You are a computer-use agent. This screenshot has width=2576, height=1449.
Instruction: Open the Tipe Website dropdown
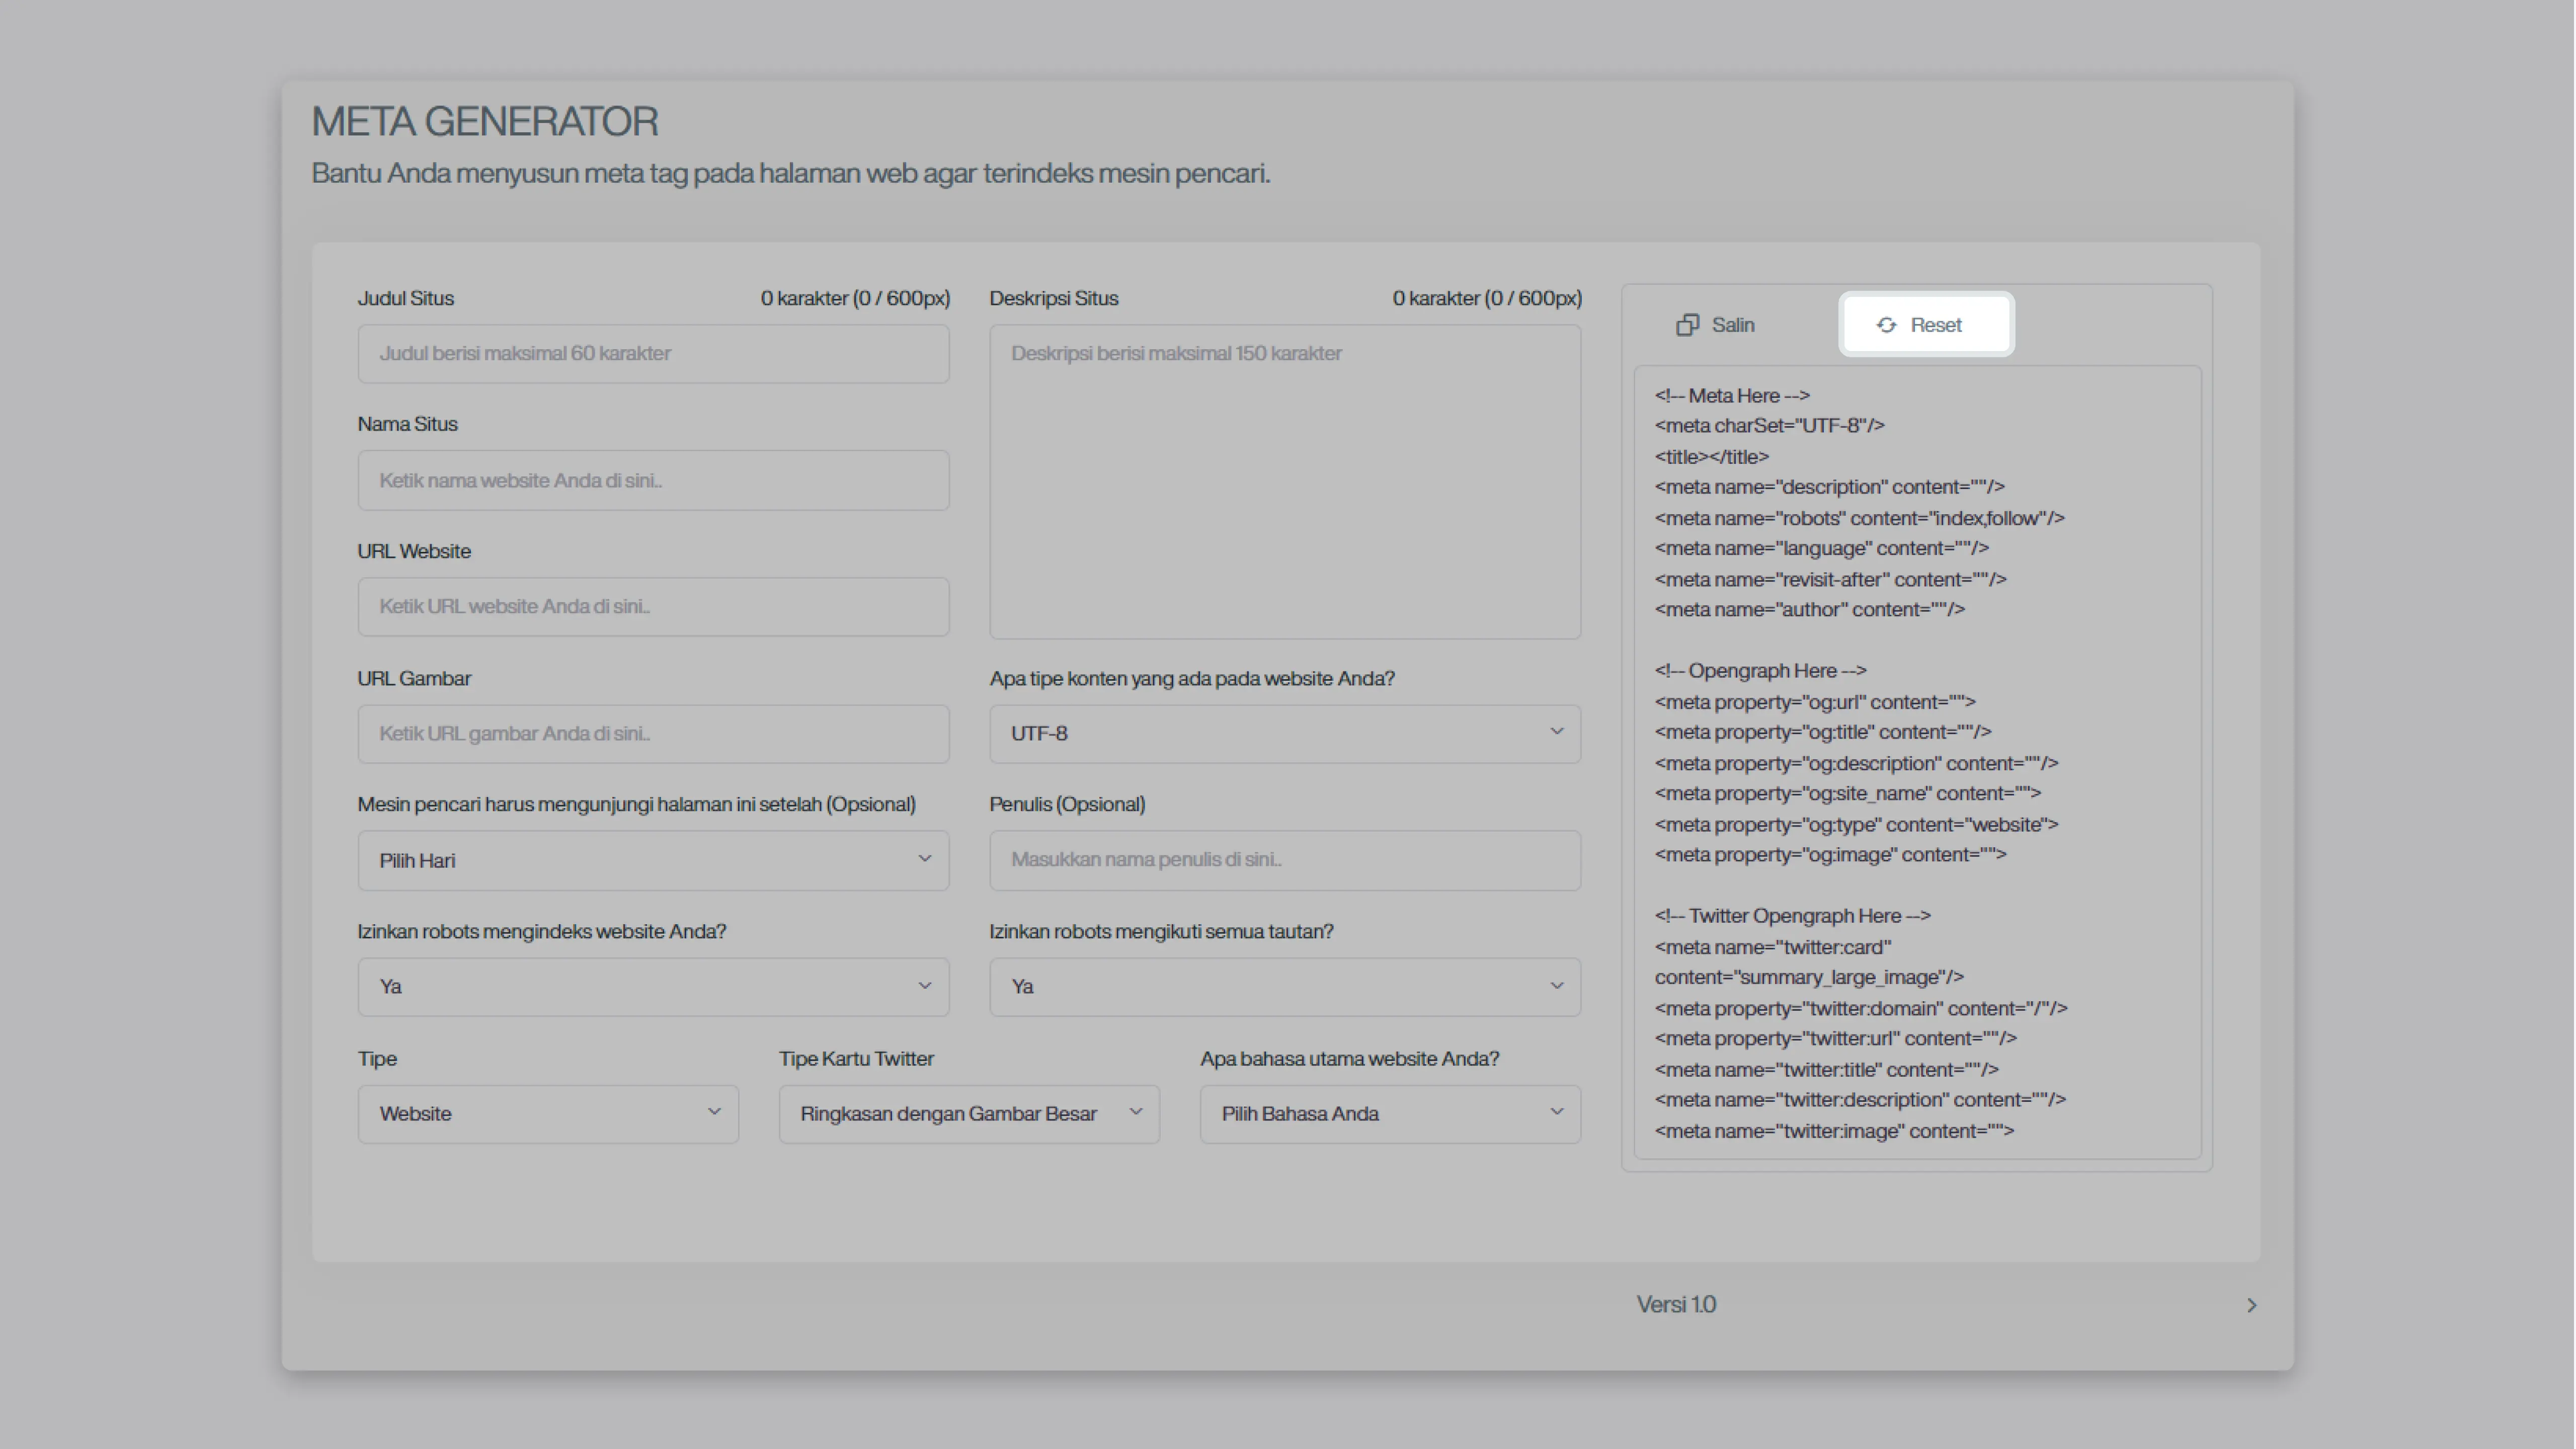point(548,1113)
